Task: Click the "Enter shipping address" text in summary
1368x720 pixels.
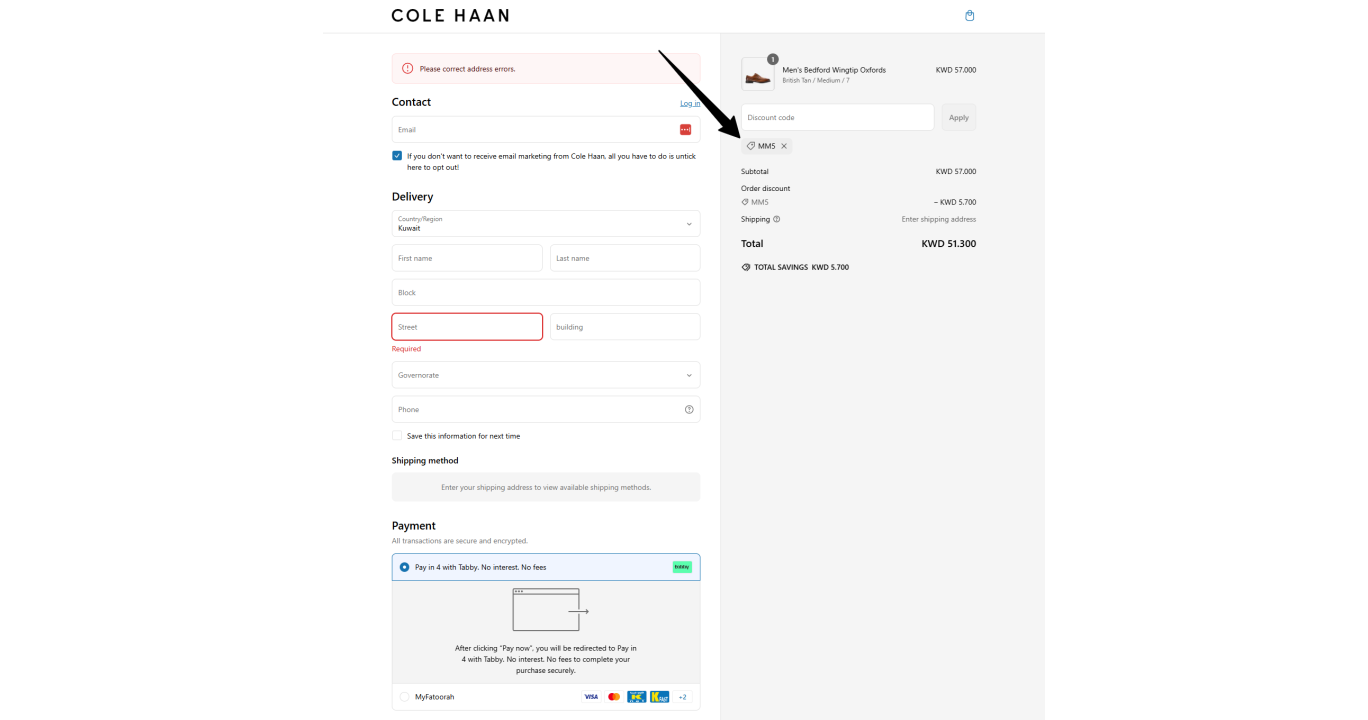Action: tap(939, 219)
